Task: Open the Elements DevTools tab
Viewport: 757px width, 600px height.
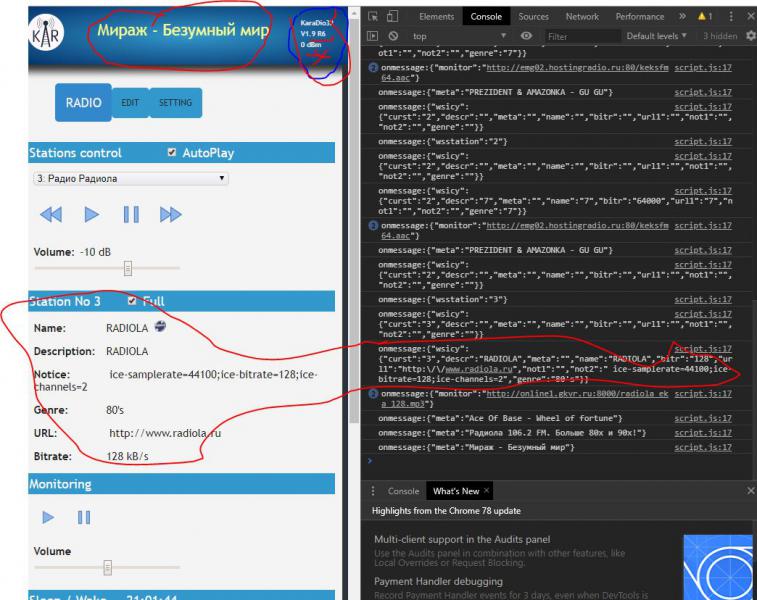Action: (x=436, y=16)
